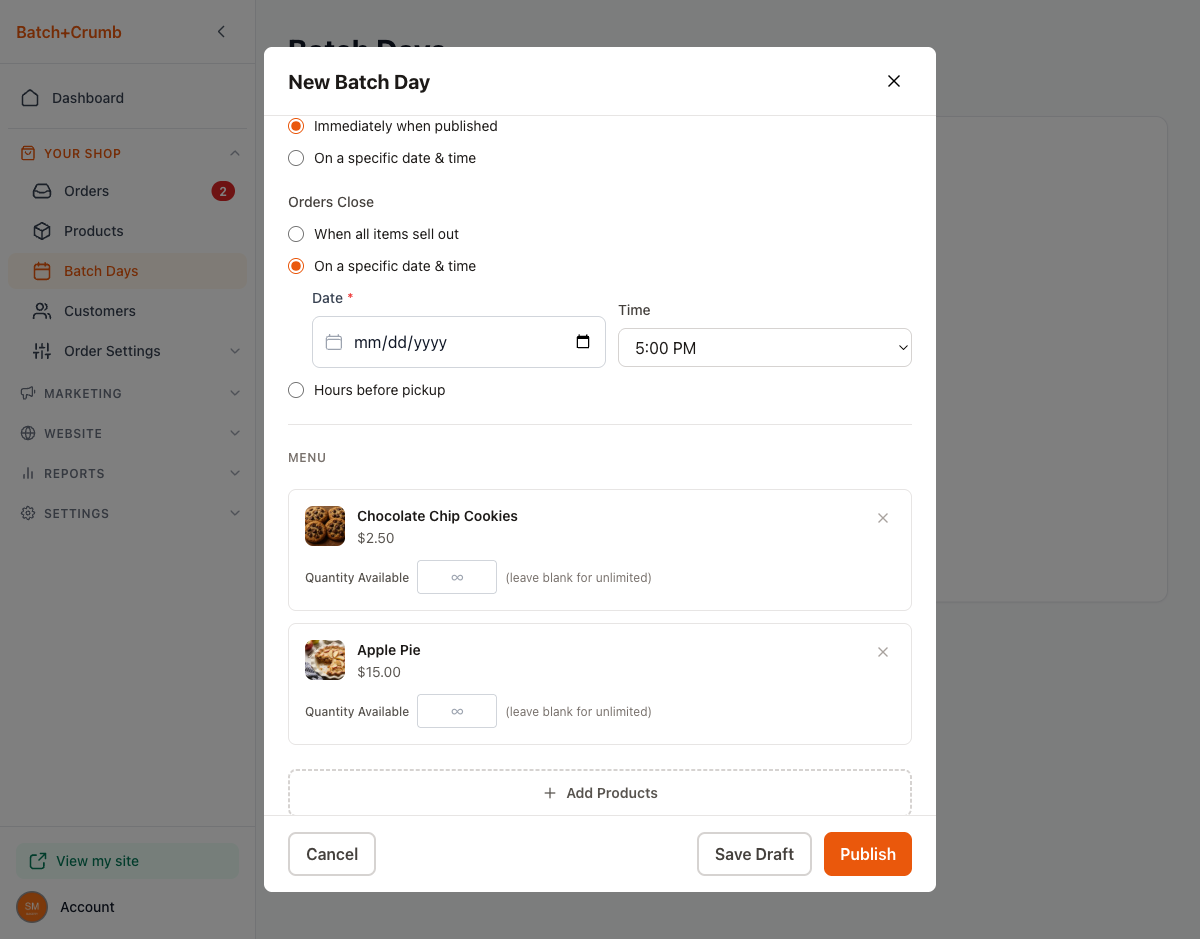The height and width of the screenshot is (939, 1200).
Task: Select 'When all items sell out' option
Action: point(296,234)
